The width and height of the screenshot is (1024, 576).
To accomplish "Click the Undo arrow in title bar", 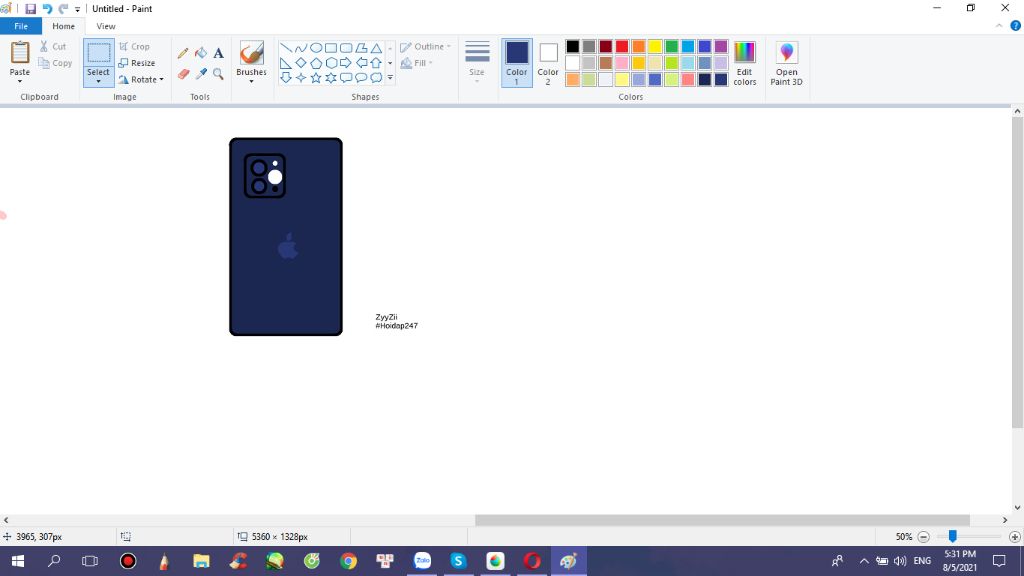I will pos(47,9).
